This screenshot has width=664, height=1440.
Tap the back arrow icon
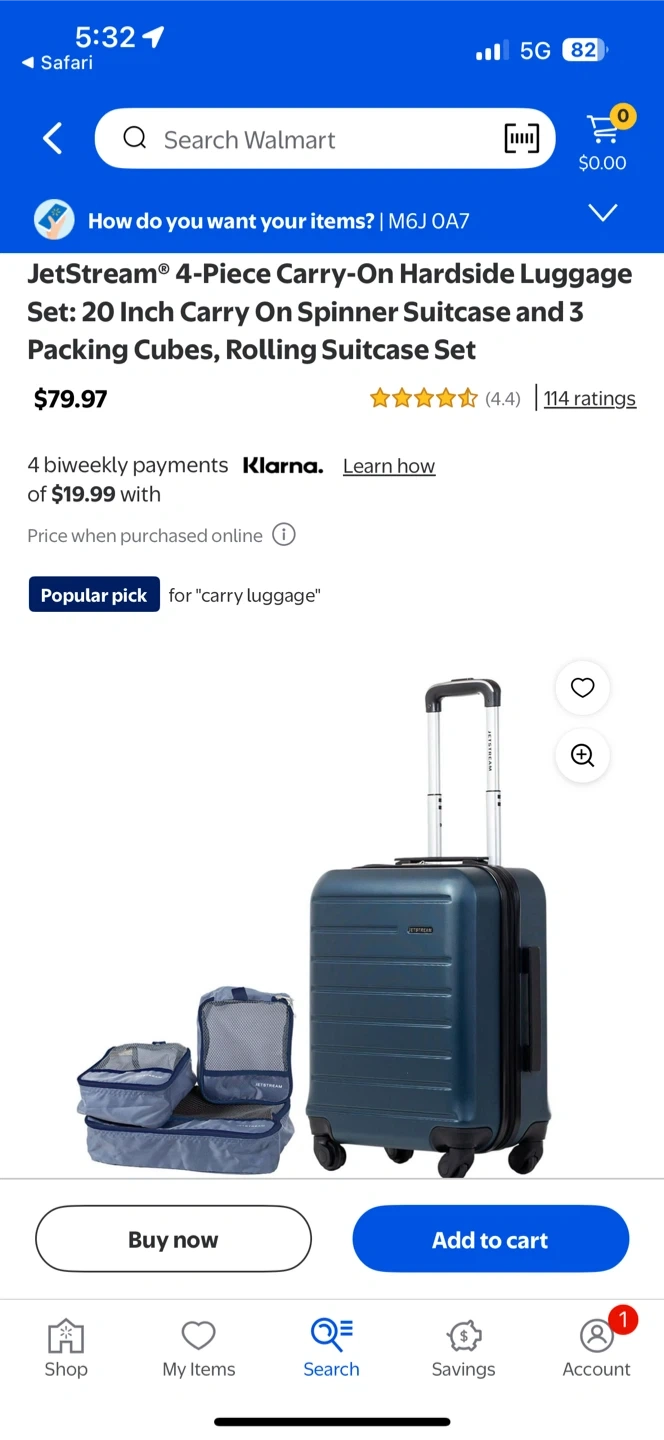pyautogui.click(x=52, y=139)
